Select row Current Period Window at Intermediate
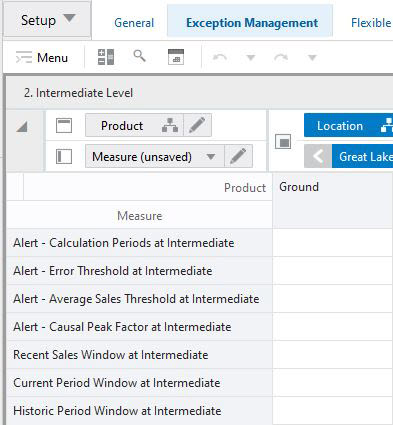 [139, 383]
